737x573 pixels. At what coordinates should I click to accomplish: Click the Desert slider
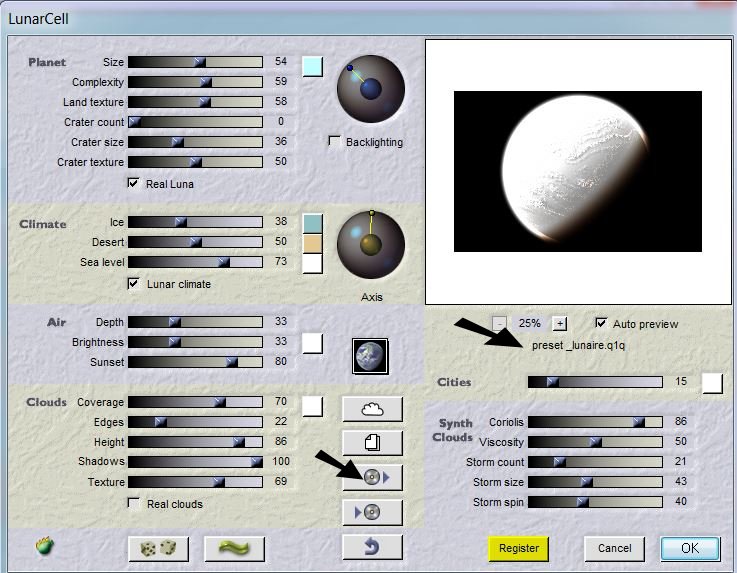196,242
